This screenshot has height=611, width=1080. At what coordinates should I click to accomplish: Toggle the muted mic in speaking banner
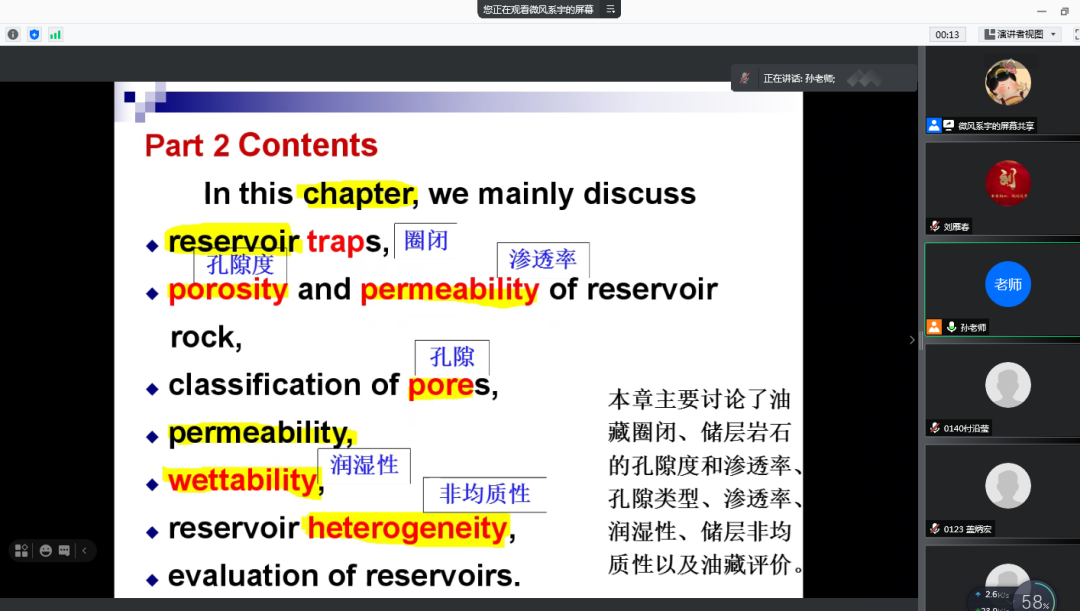click(745, 78)
